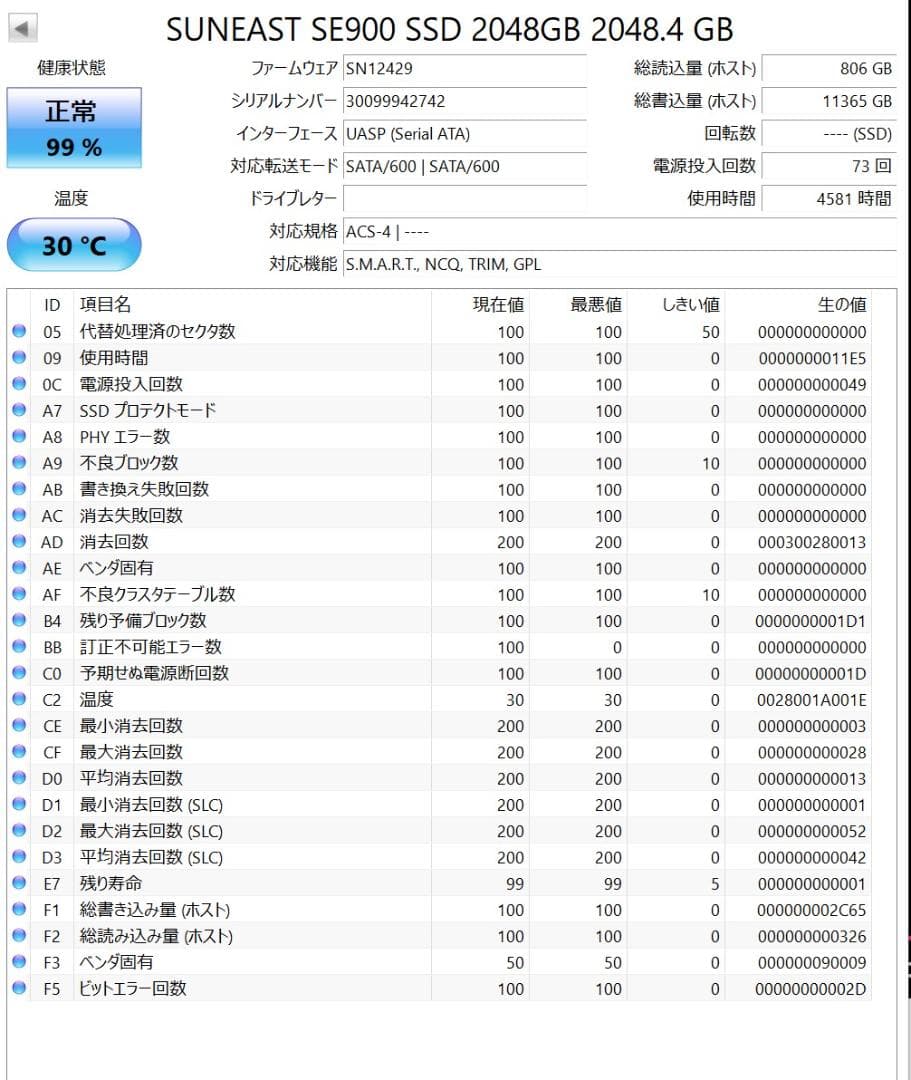
Task: Click the blue dot beside 不良ブロック数 A9
Action: [20, 463]
